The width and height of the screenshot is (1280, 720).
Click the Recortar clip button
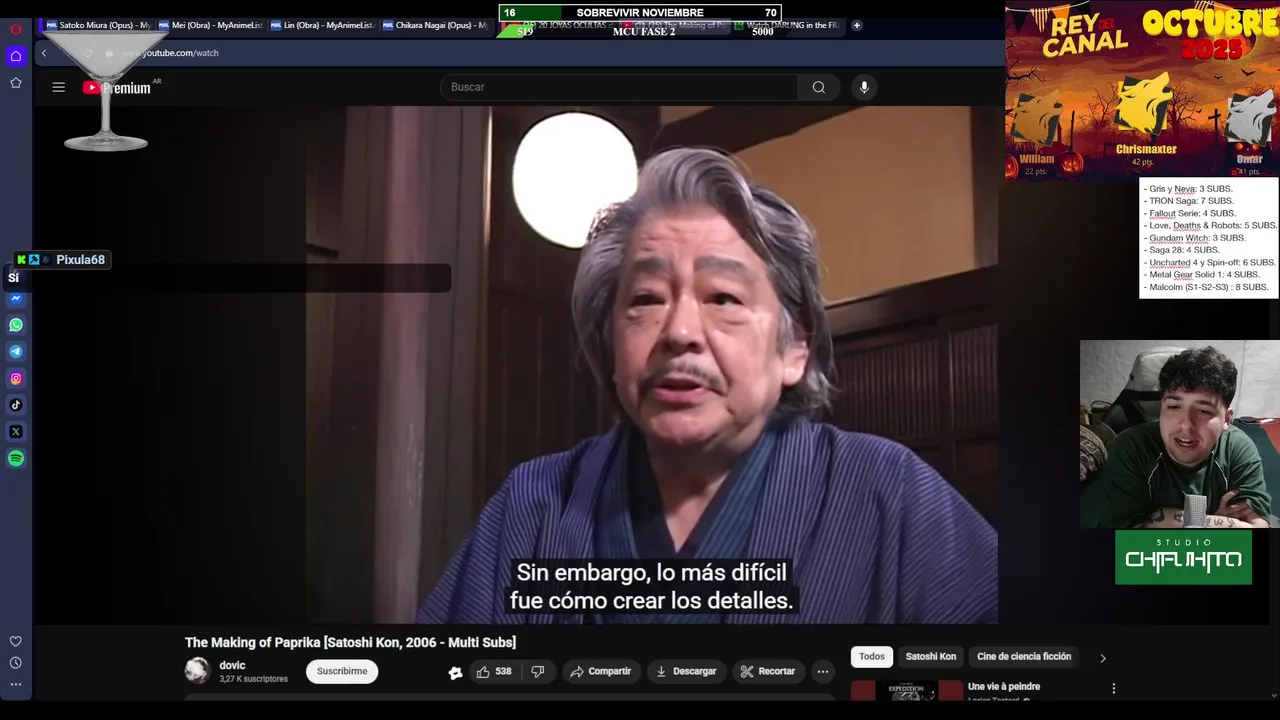click(x=768, y=672)
